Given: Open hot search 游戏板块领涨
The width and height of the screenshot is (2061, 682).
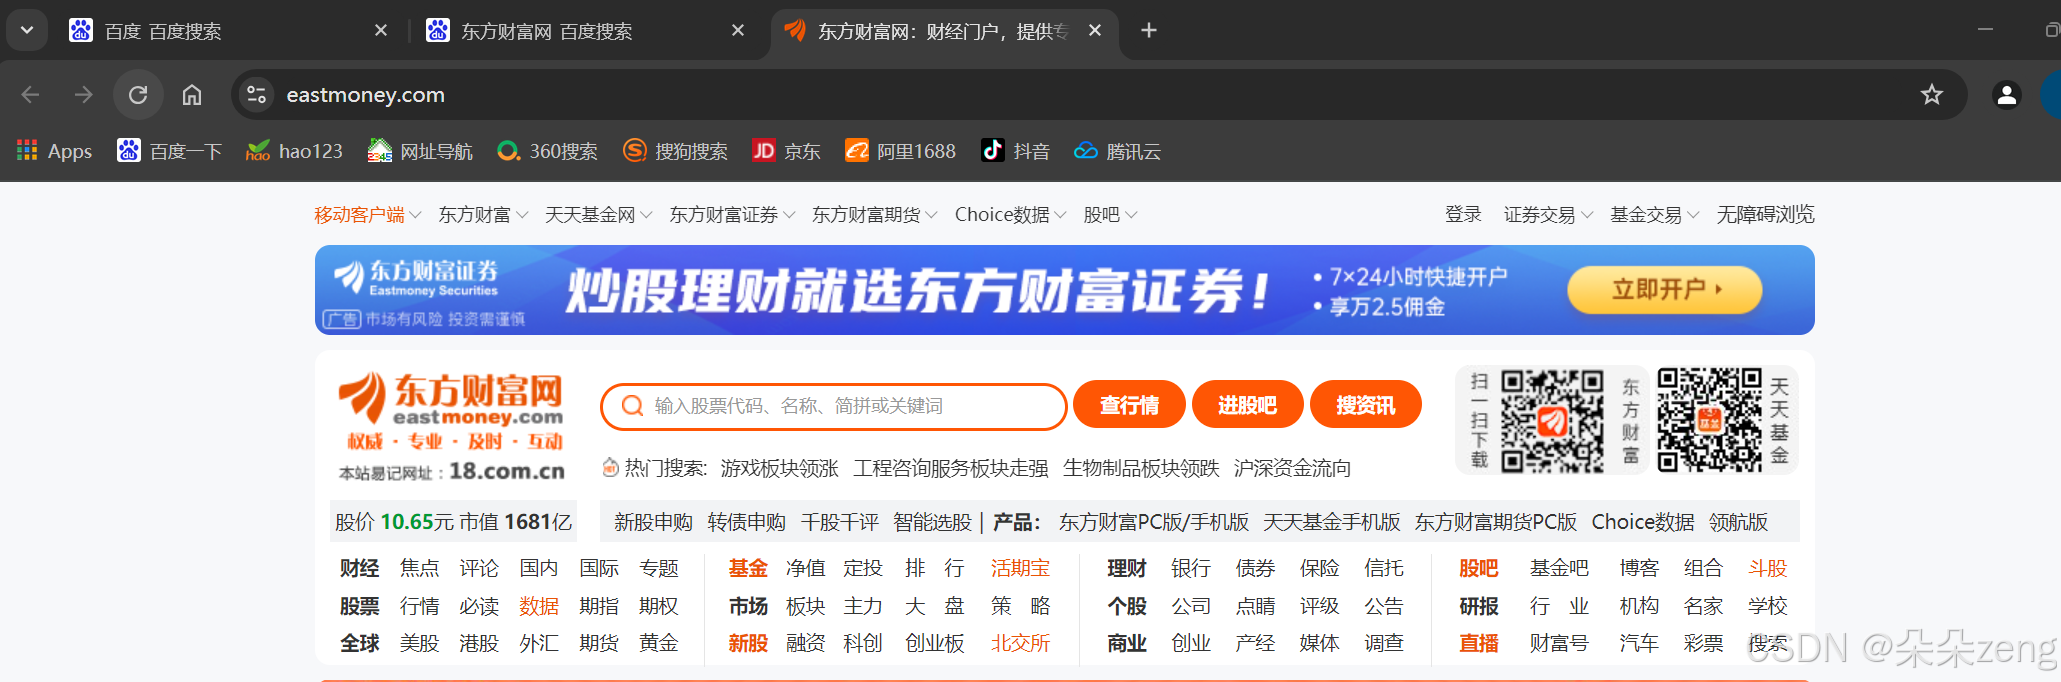Looking at the screenshot, I should pos(779,468).
